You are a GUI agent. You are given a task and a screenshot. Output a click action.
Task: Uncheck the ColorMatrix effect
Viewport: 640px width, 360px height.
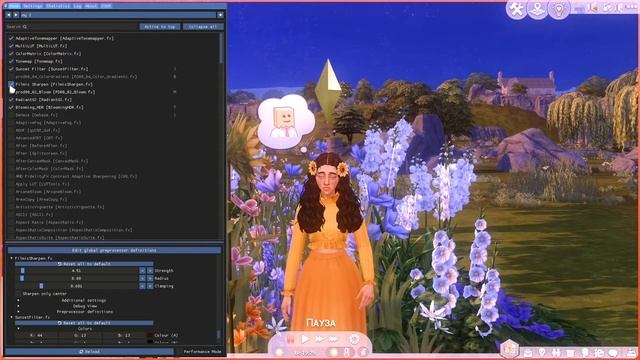pos(11,53)
